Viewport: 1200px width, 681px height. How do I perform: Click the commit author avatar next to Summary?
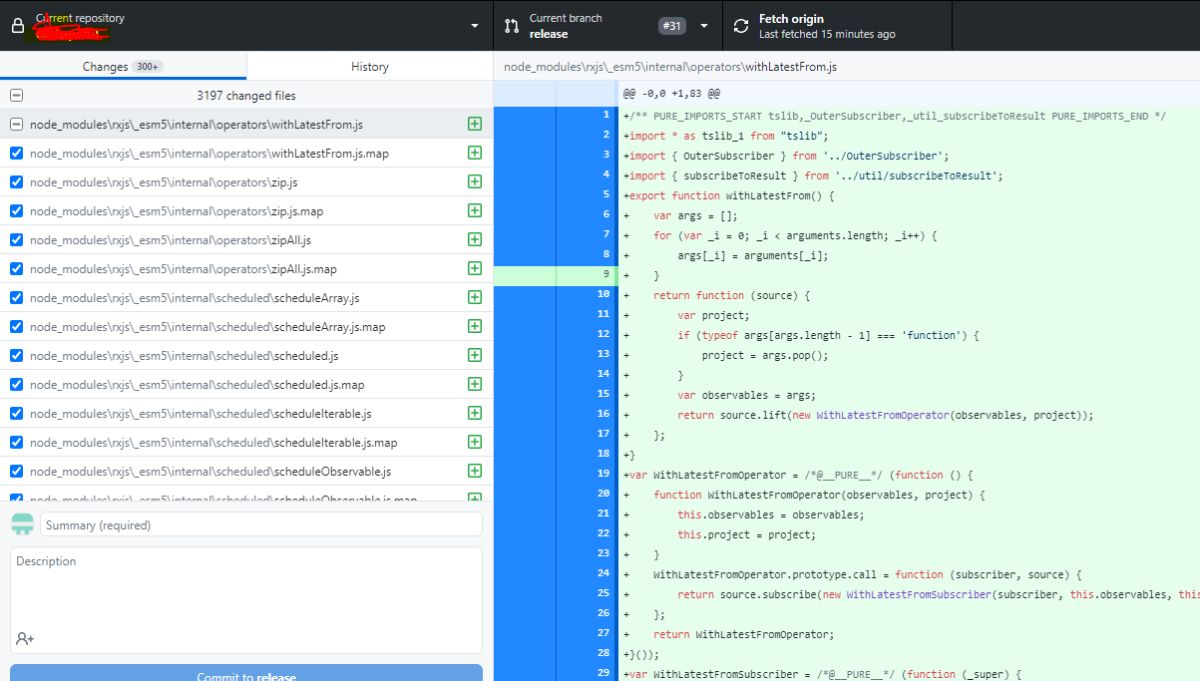22,524
